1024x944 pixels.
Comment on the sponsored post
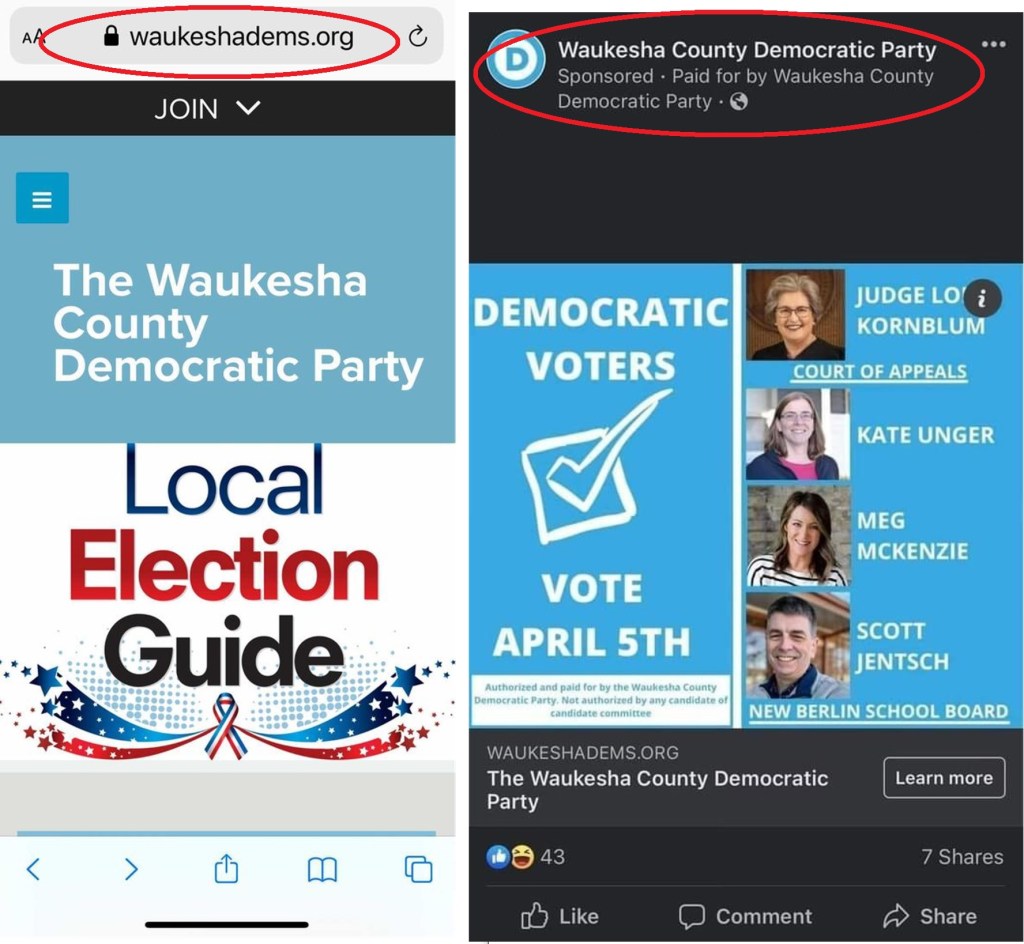pos(745,916)
